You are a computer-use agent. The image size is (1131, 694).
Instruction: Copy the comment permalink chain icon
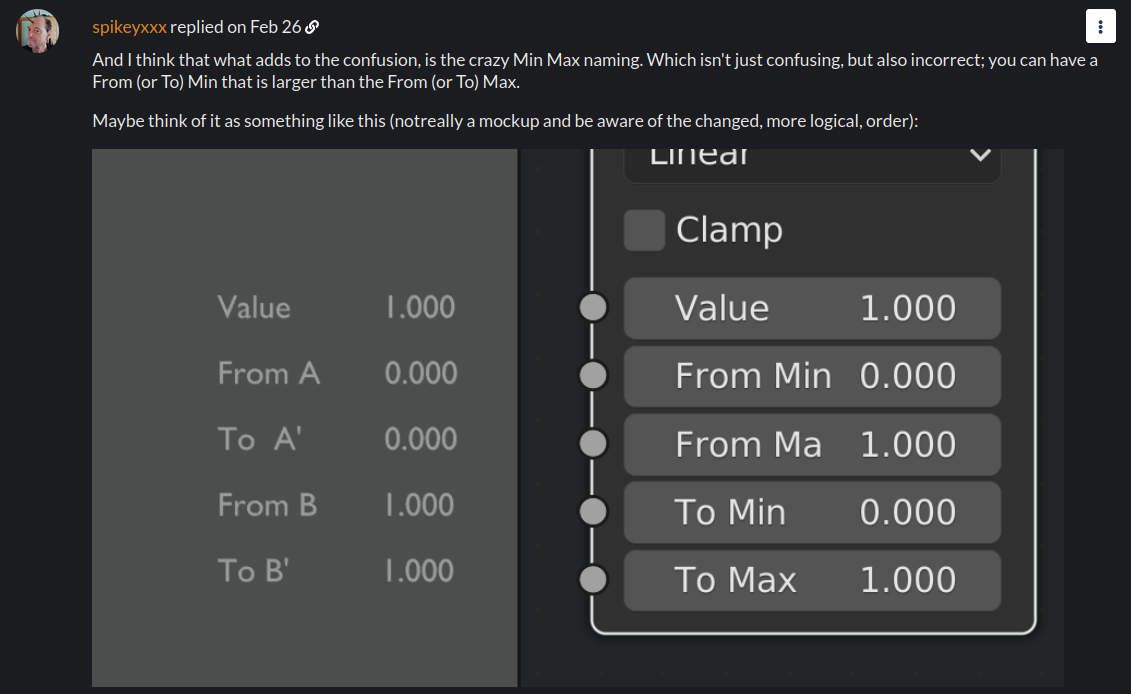[312, 27]
